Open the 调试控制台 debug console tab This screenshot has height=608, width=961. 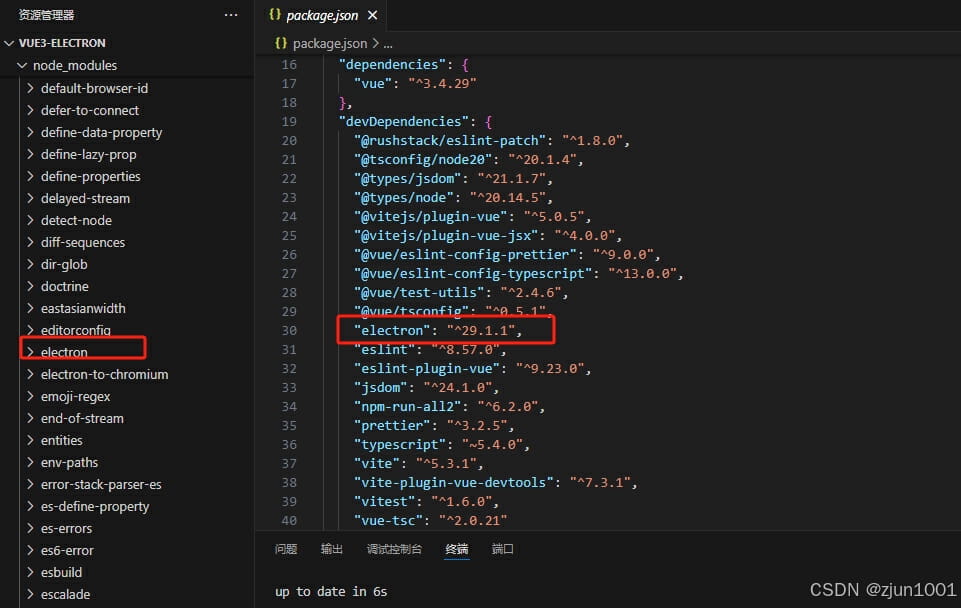394,549
